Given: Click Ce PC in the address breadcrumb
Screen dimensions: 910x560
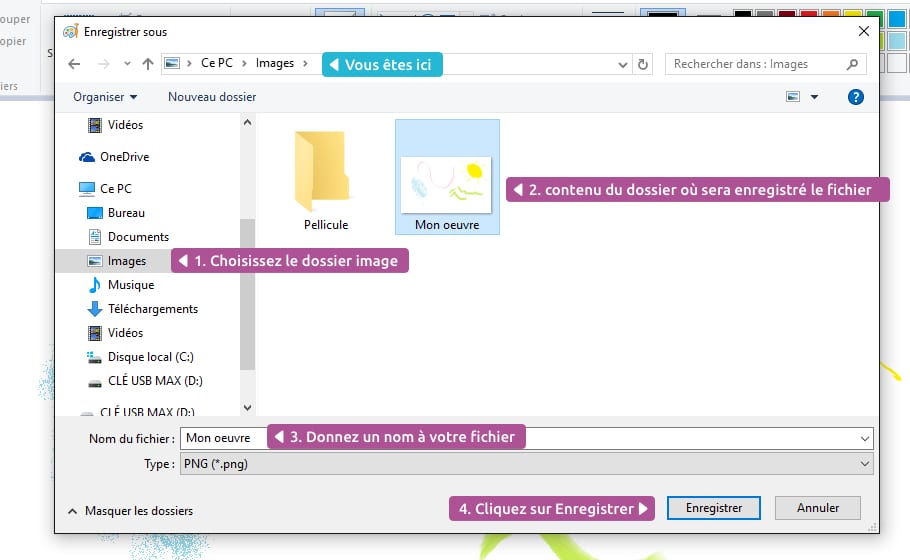Looking at the screenshot, I should [217, 63].
